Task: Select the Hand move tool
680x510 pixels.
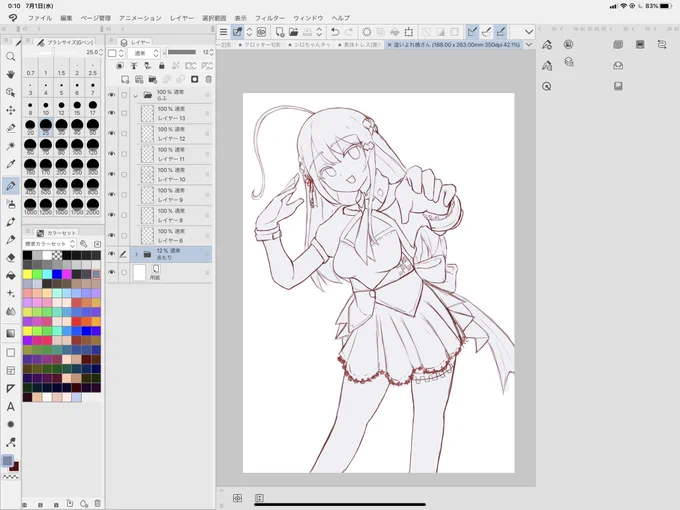Action: [11, 75]
